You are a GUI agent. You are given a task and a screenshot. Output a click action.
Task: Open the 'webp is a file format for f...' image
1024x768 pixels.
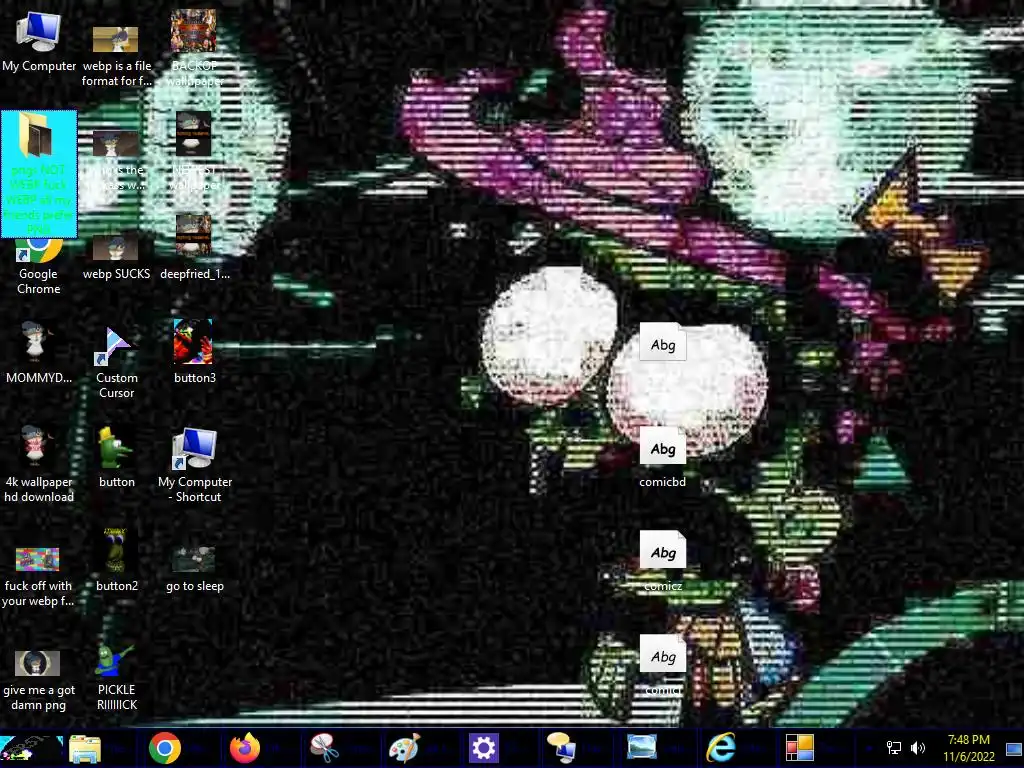click(116, 56)
